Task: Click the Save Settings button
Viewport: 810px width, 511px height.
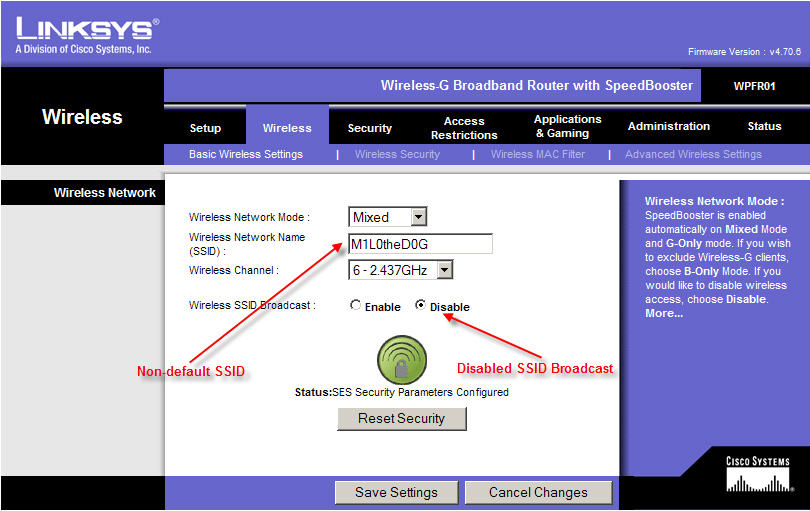Action: [396, 492]
